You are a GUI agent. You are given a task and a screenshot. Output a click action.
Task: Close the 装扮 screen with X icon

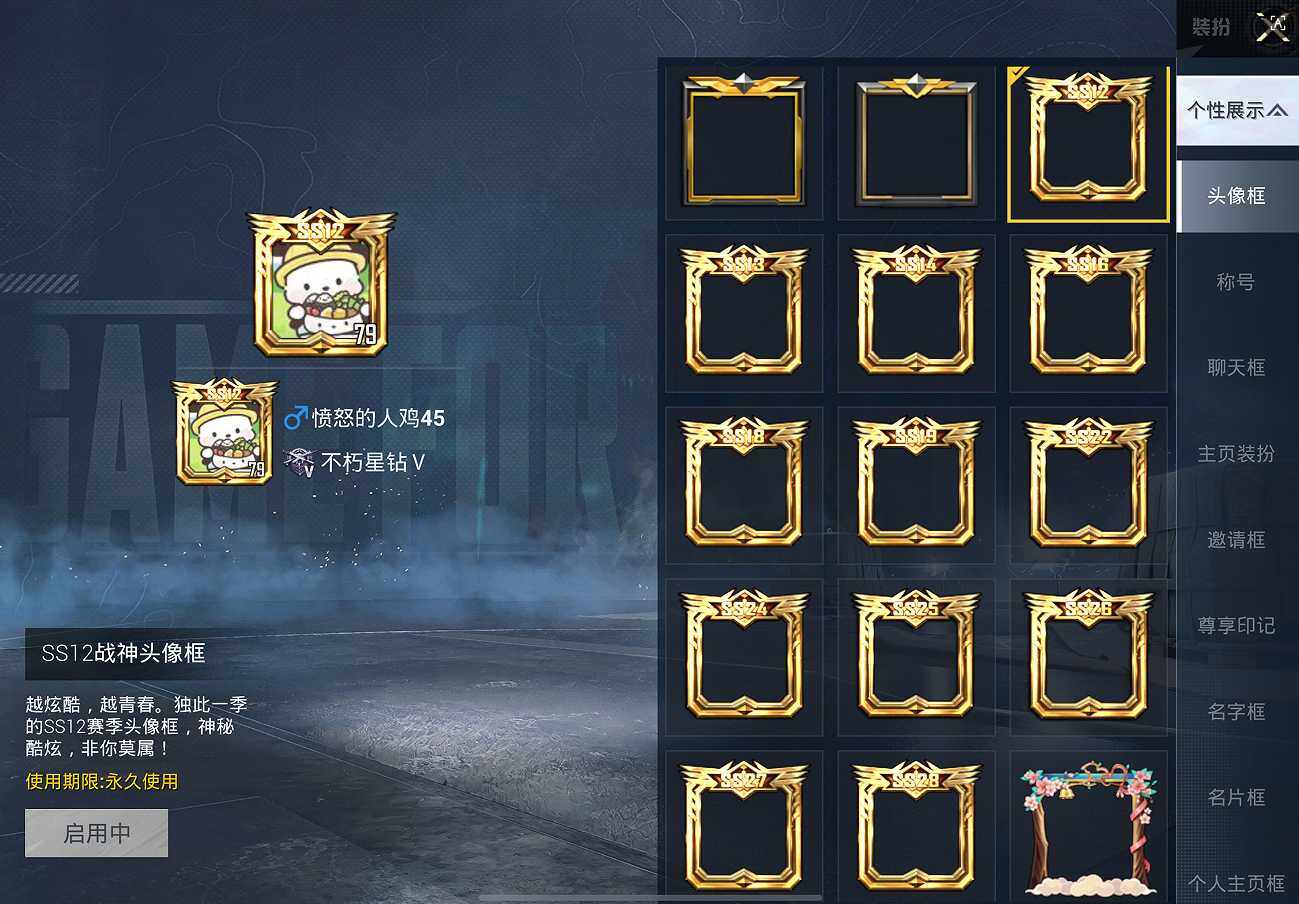(1272, 27)
